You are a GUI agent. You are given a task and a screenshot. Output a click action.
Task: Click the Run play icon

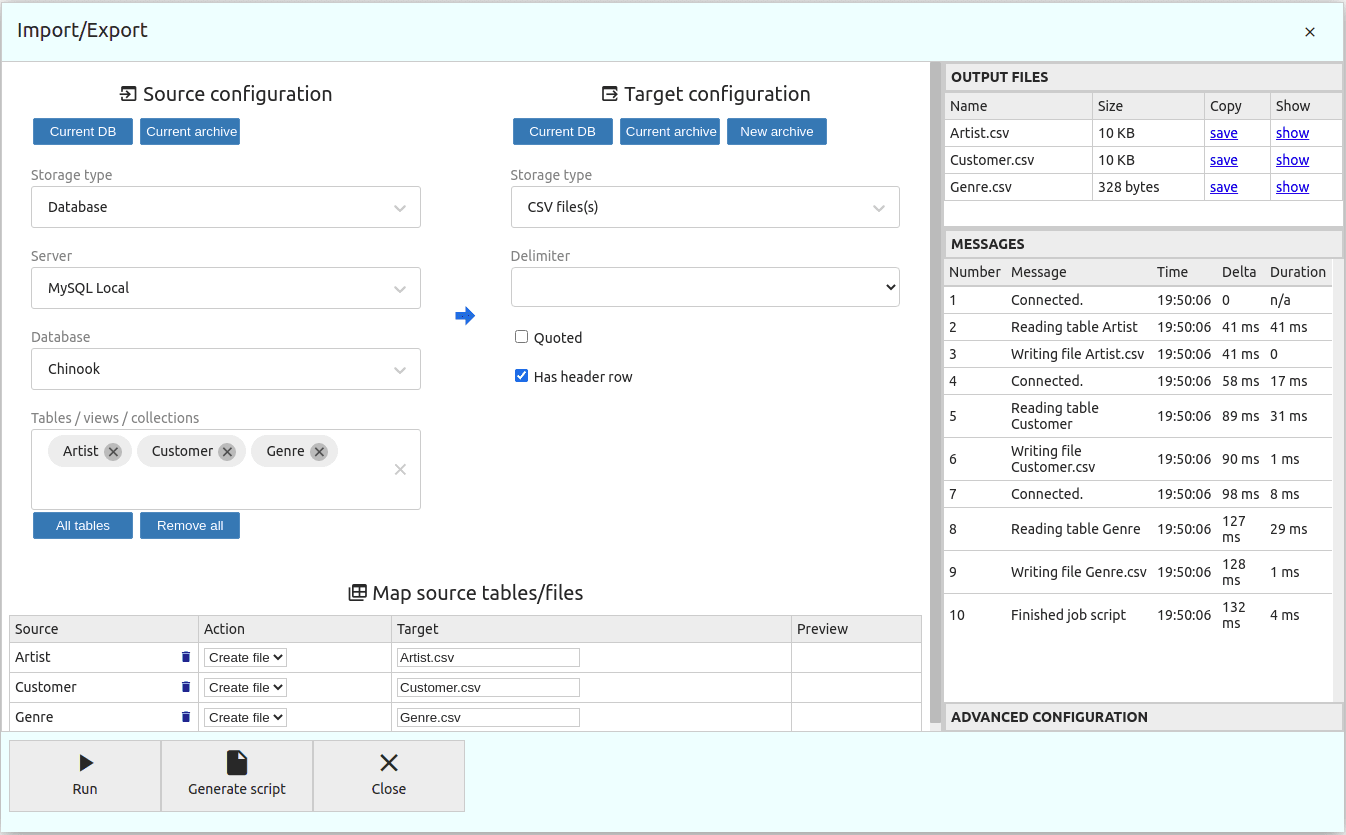coord(85,762)
